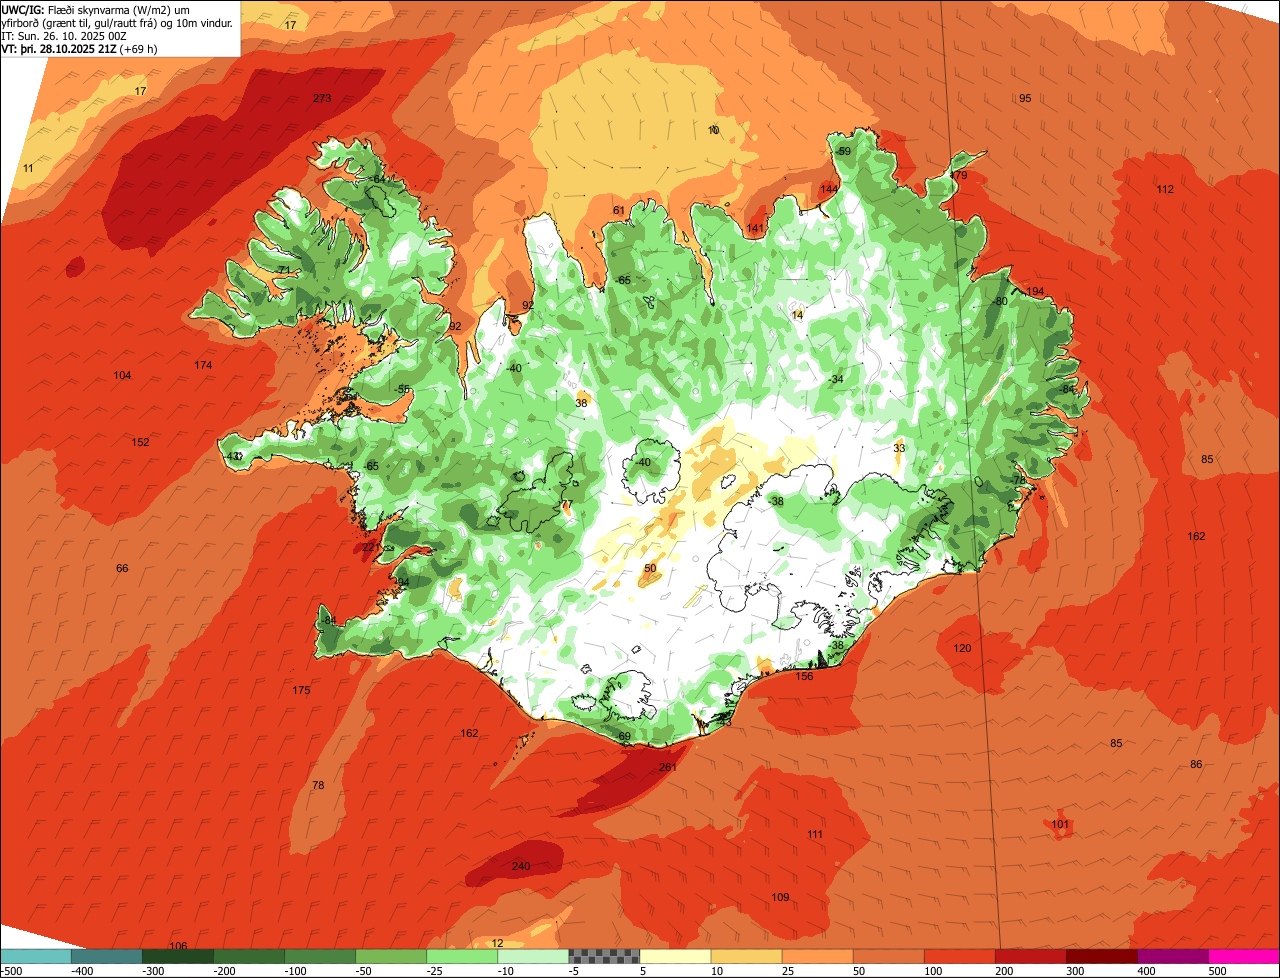Click the legend swatch between -400 and -300

pyautogui.click(x=106, y=956)
